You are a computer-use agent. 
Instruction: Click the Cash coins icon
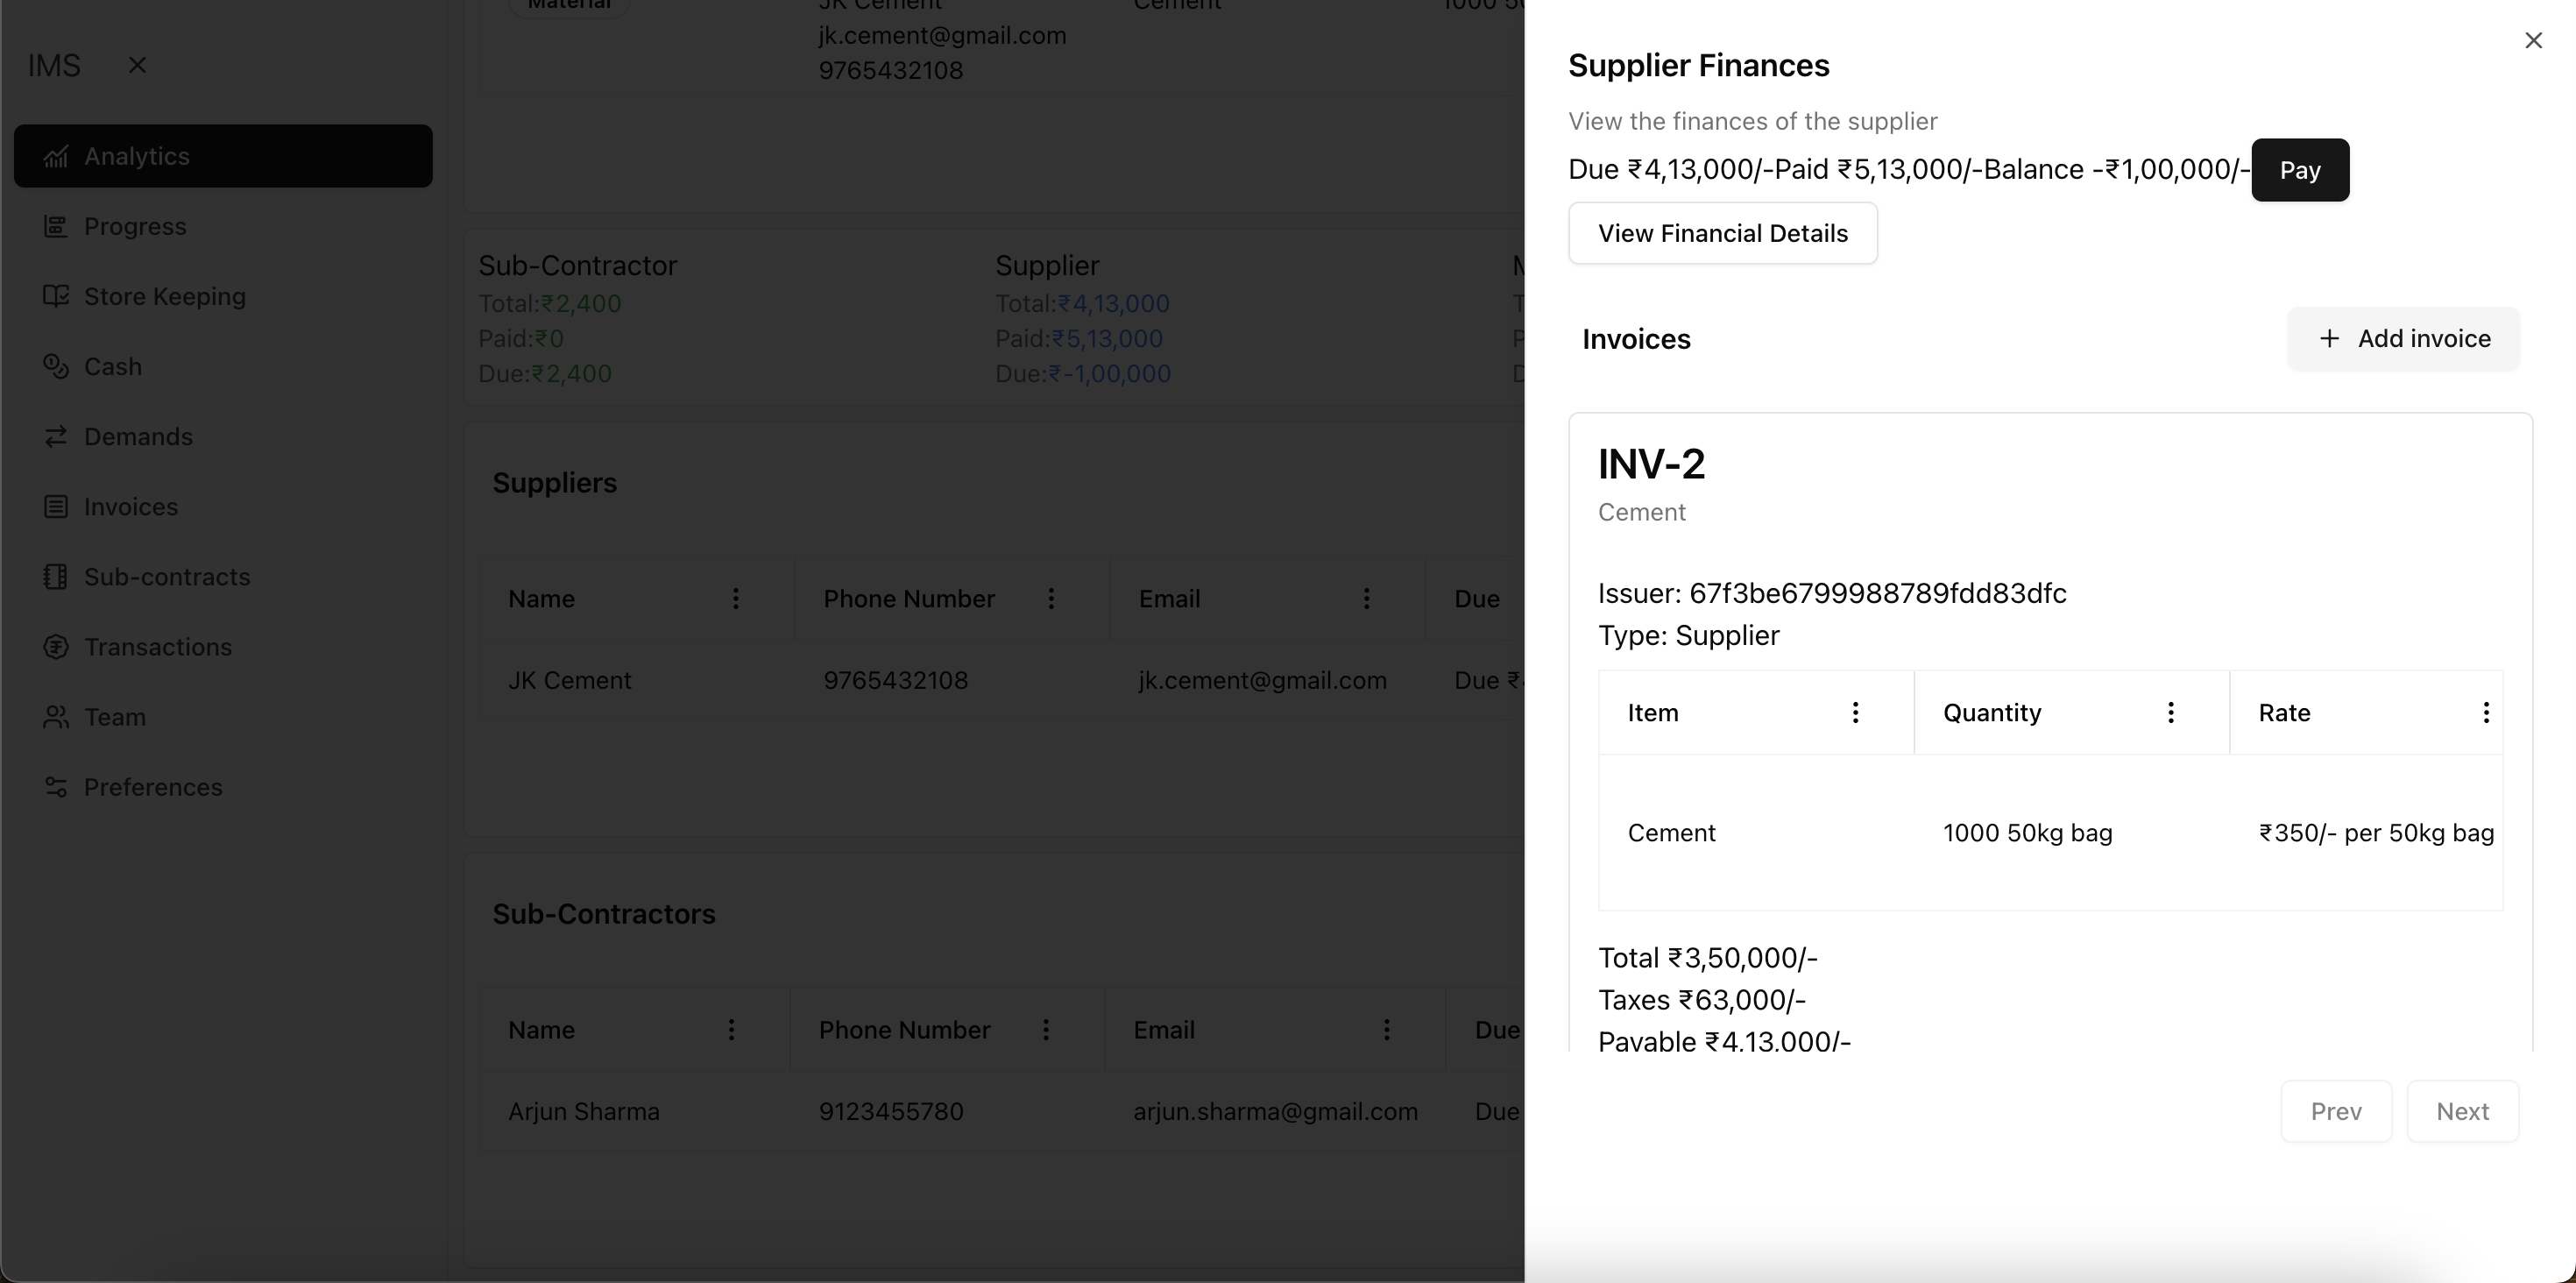click(56, 366)
